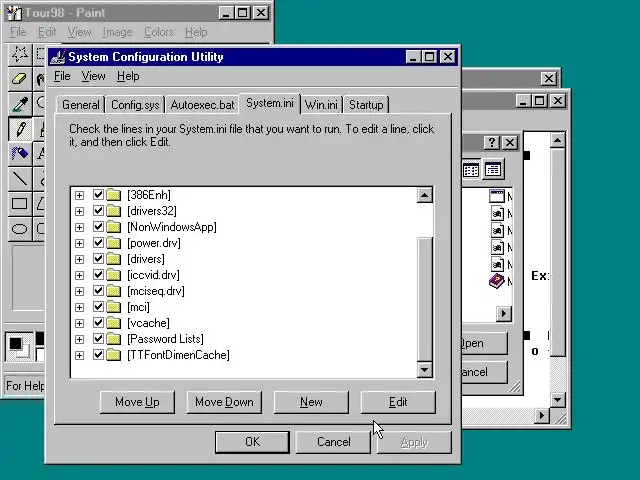Select the Rectangle shape tool in Paint
This screenshot has height=480, width=640.
(20, 204)
